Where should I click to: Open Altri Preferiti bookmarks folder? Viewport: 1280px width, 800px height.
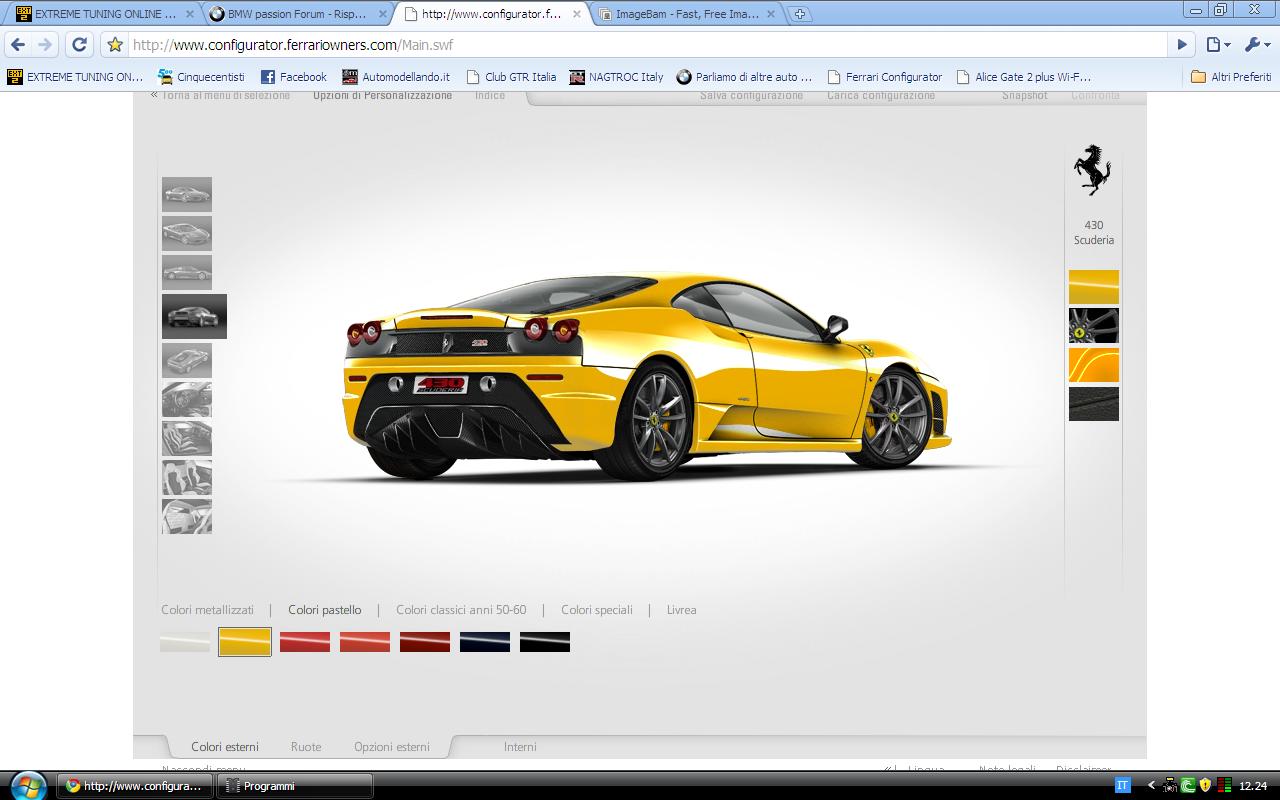pyautogui.click(x=1231, y=77)
